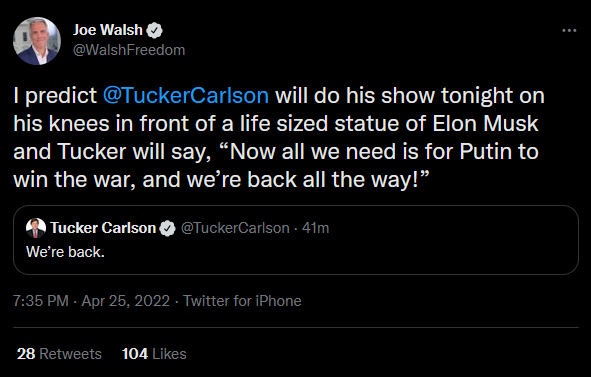Screen dimensions: 591x377
Task: Click Tucker Carlson's small avatar in quoted tweet
Action: (36, 228)
